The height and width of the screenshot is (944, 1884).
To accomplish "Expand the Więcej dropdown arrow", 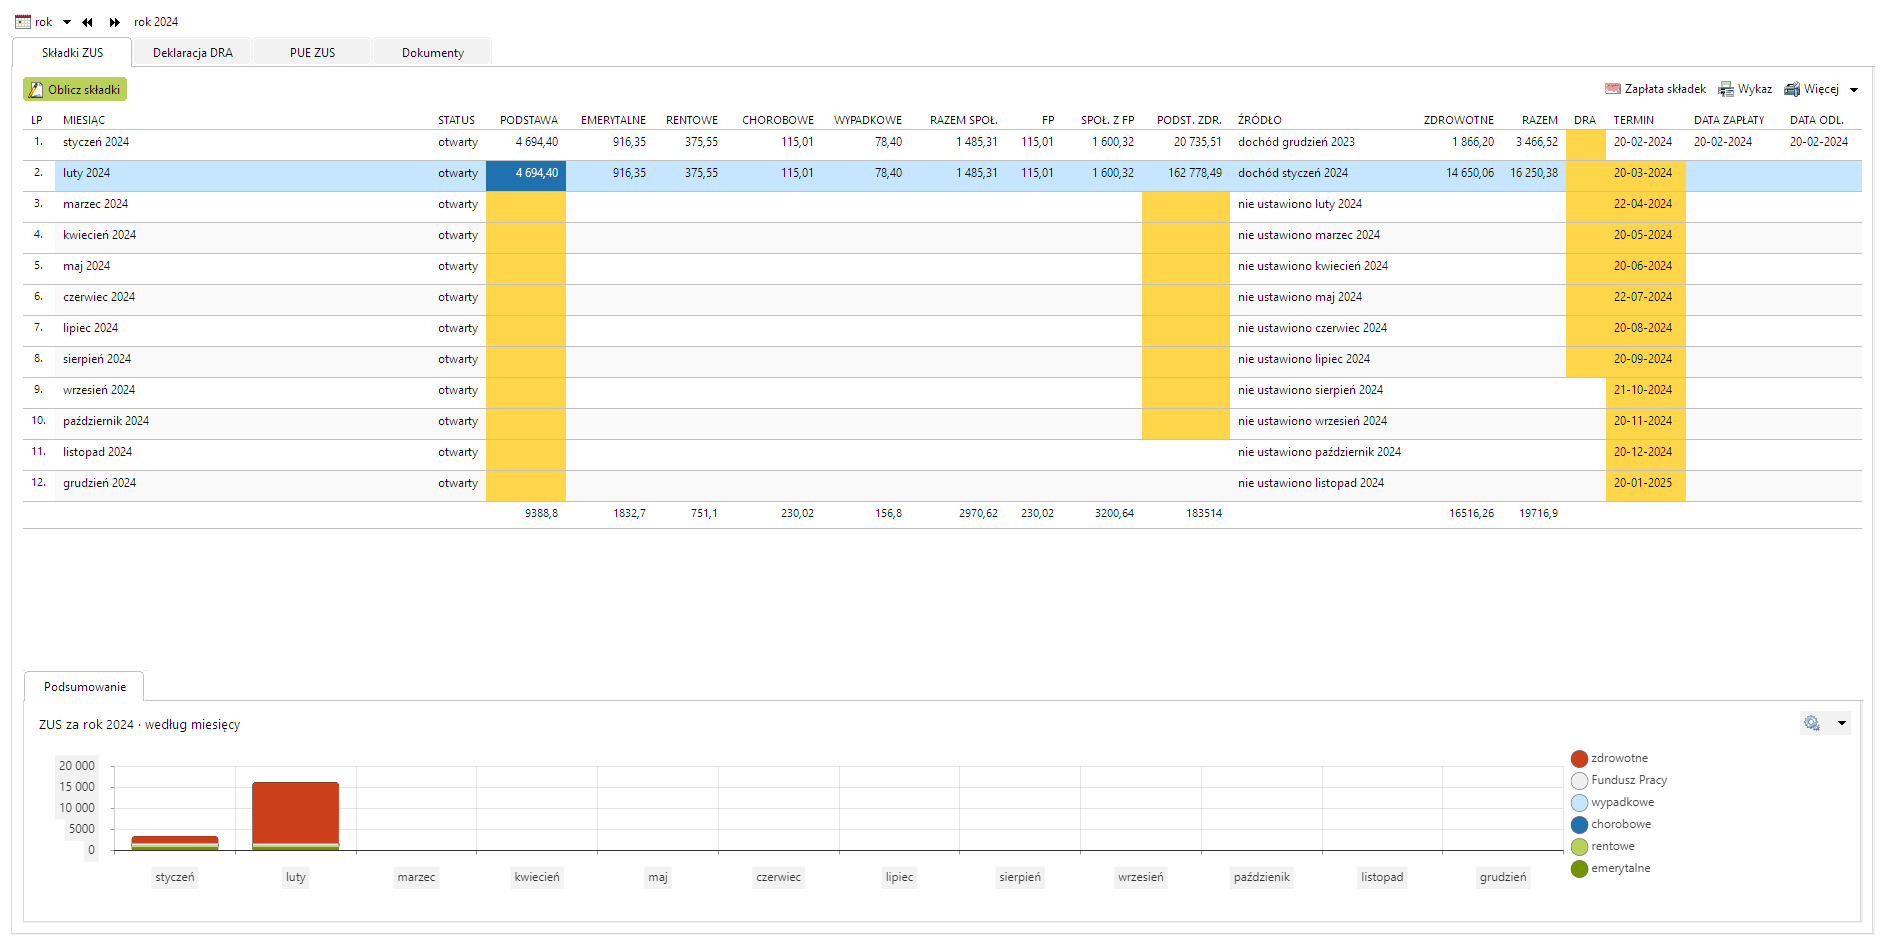I will point(1853,90).
